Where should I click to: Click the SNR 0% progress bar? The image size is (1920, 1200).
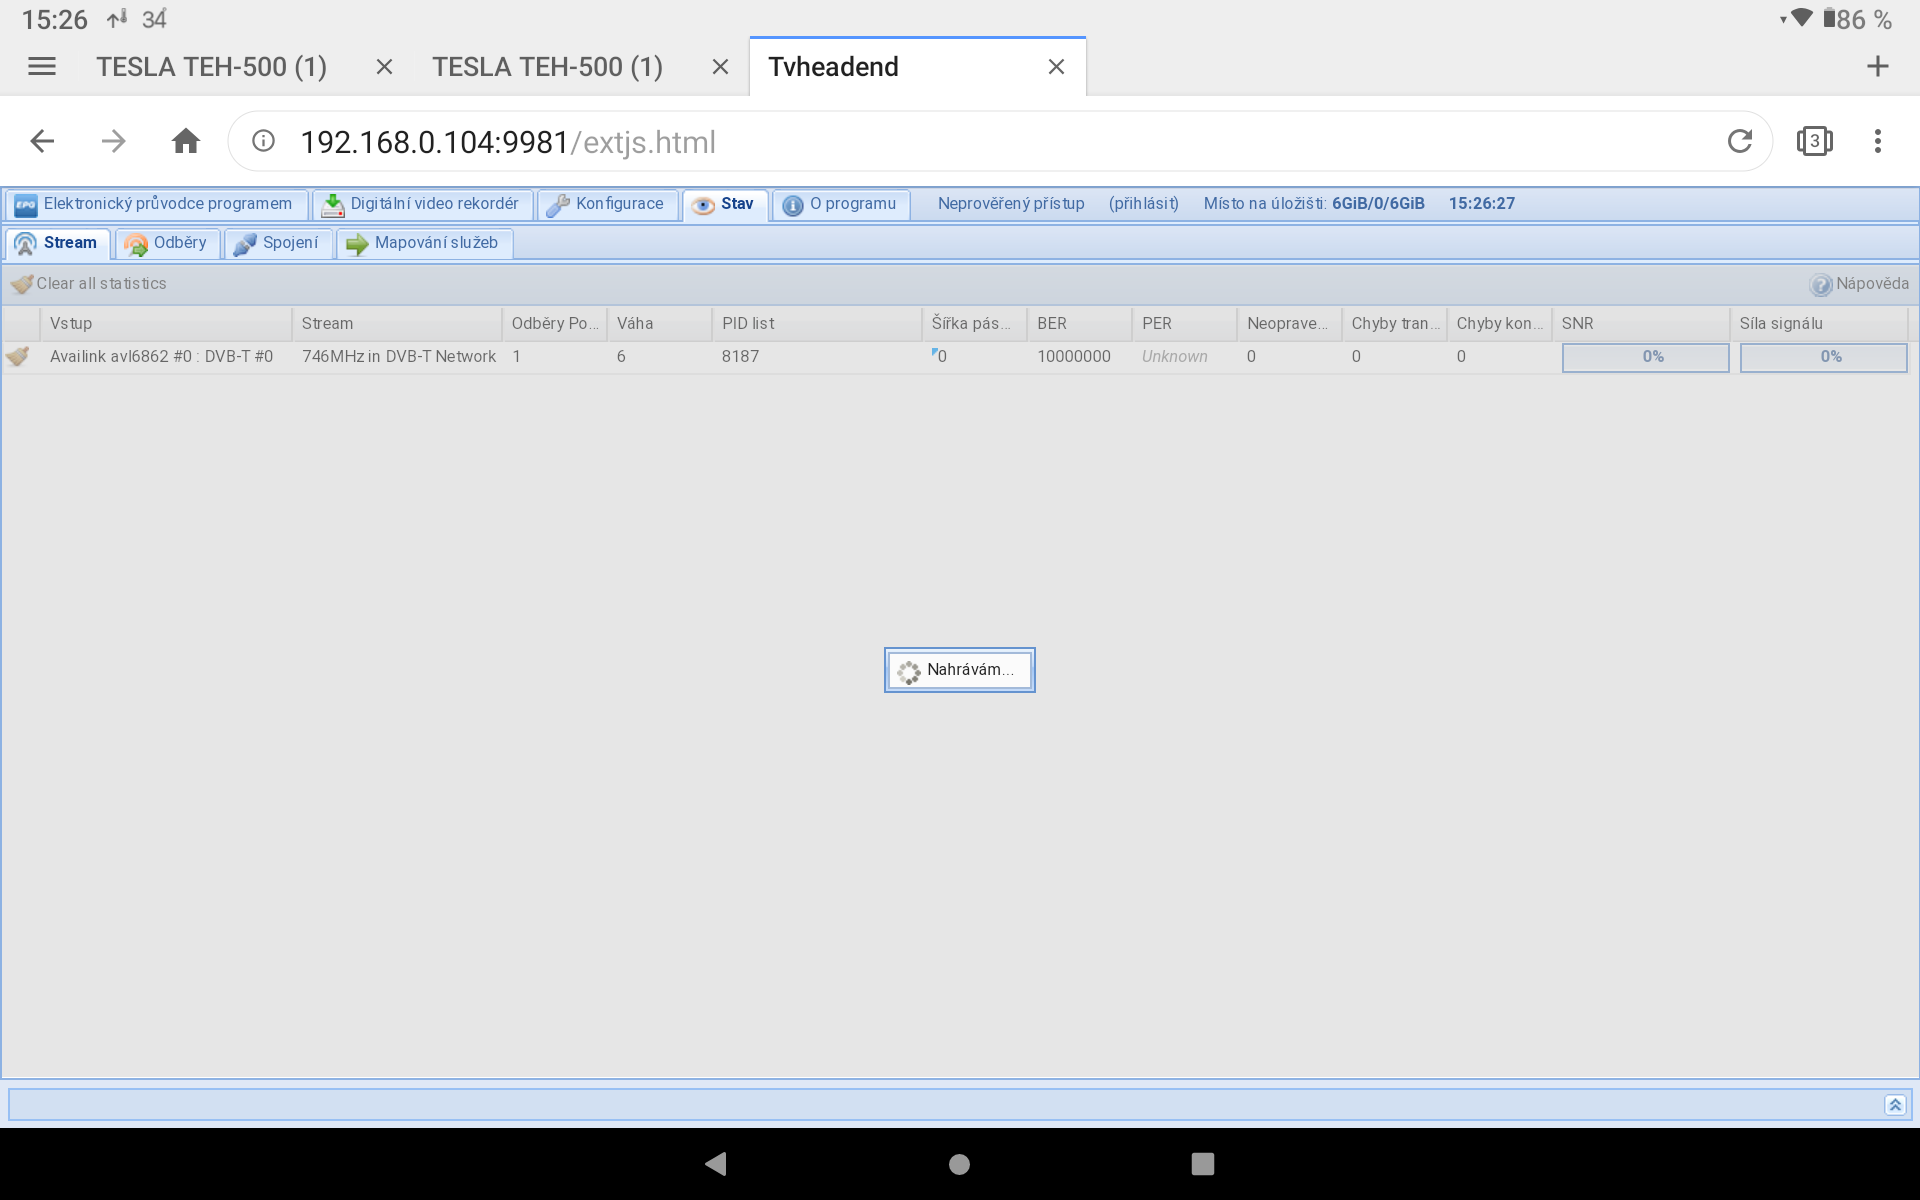(1645, 357)
